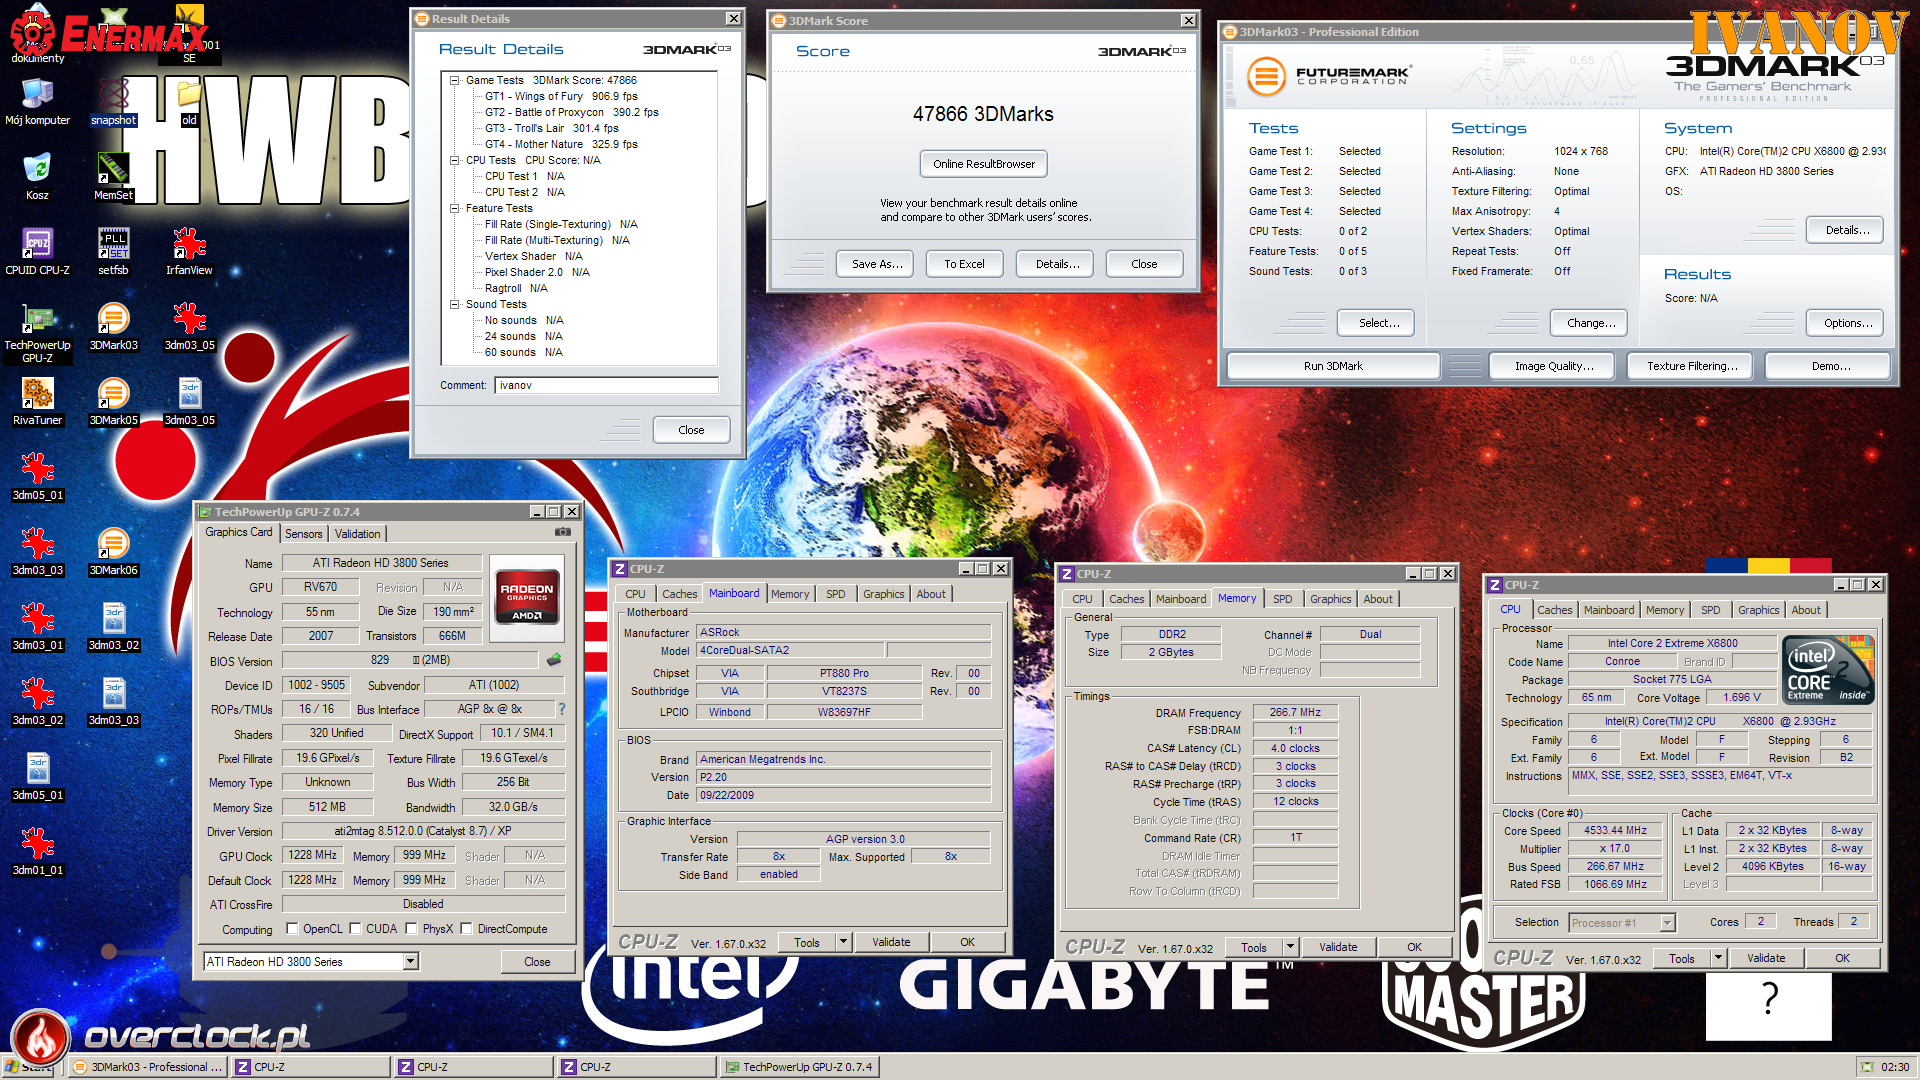Open Tools dropdown arrow in CPU-Z Memory window

click(x=1290, y=947)
